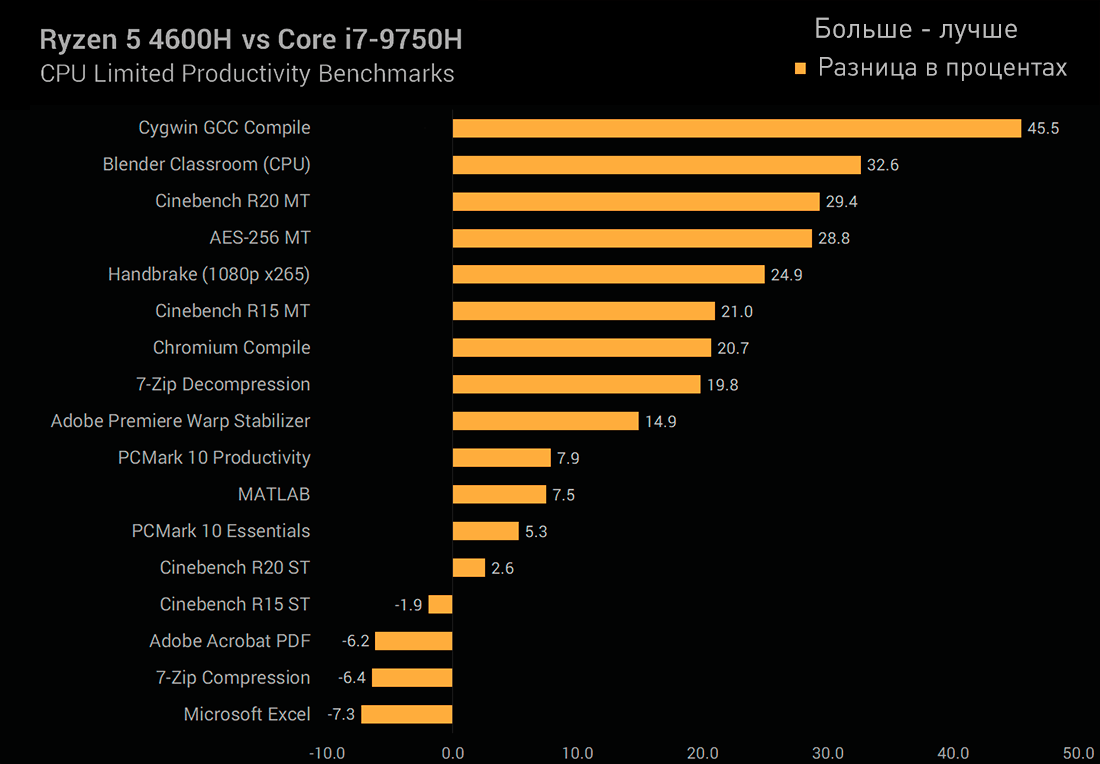Select the 'MATLAB' label

click(274, 494)
